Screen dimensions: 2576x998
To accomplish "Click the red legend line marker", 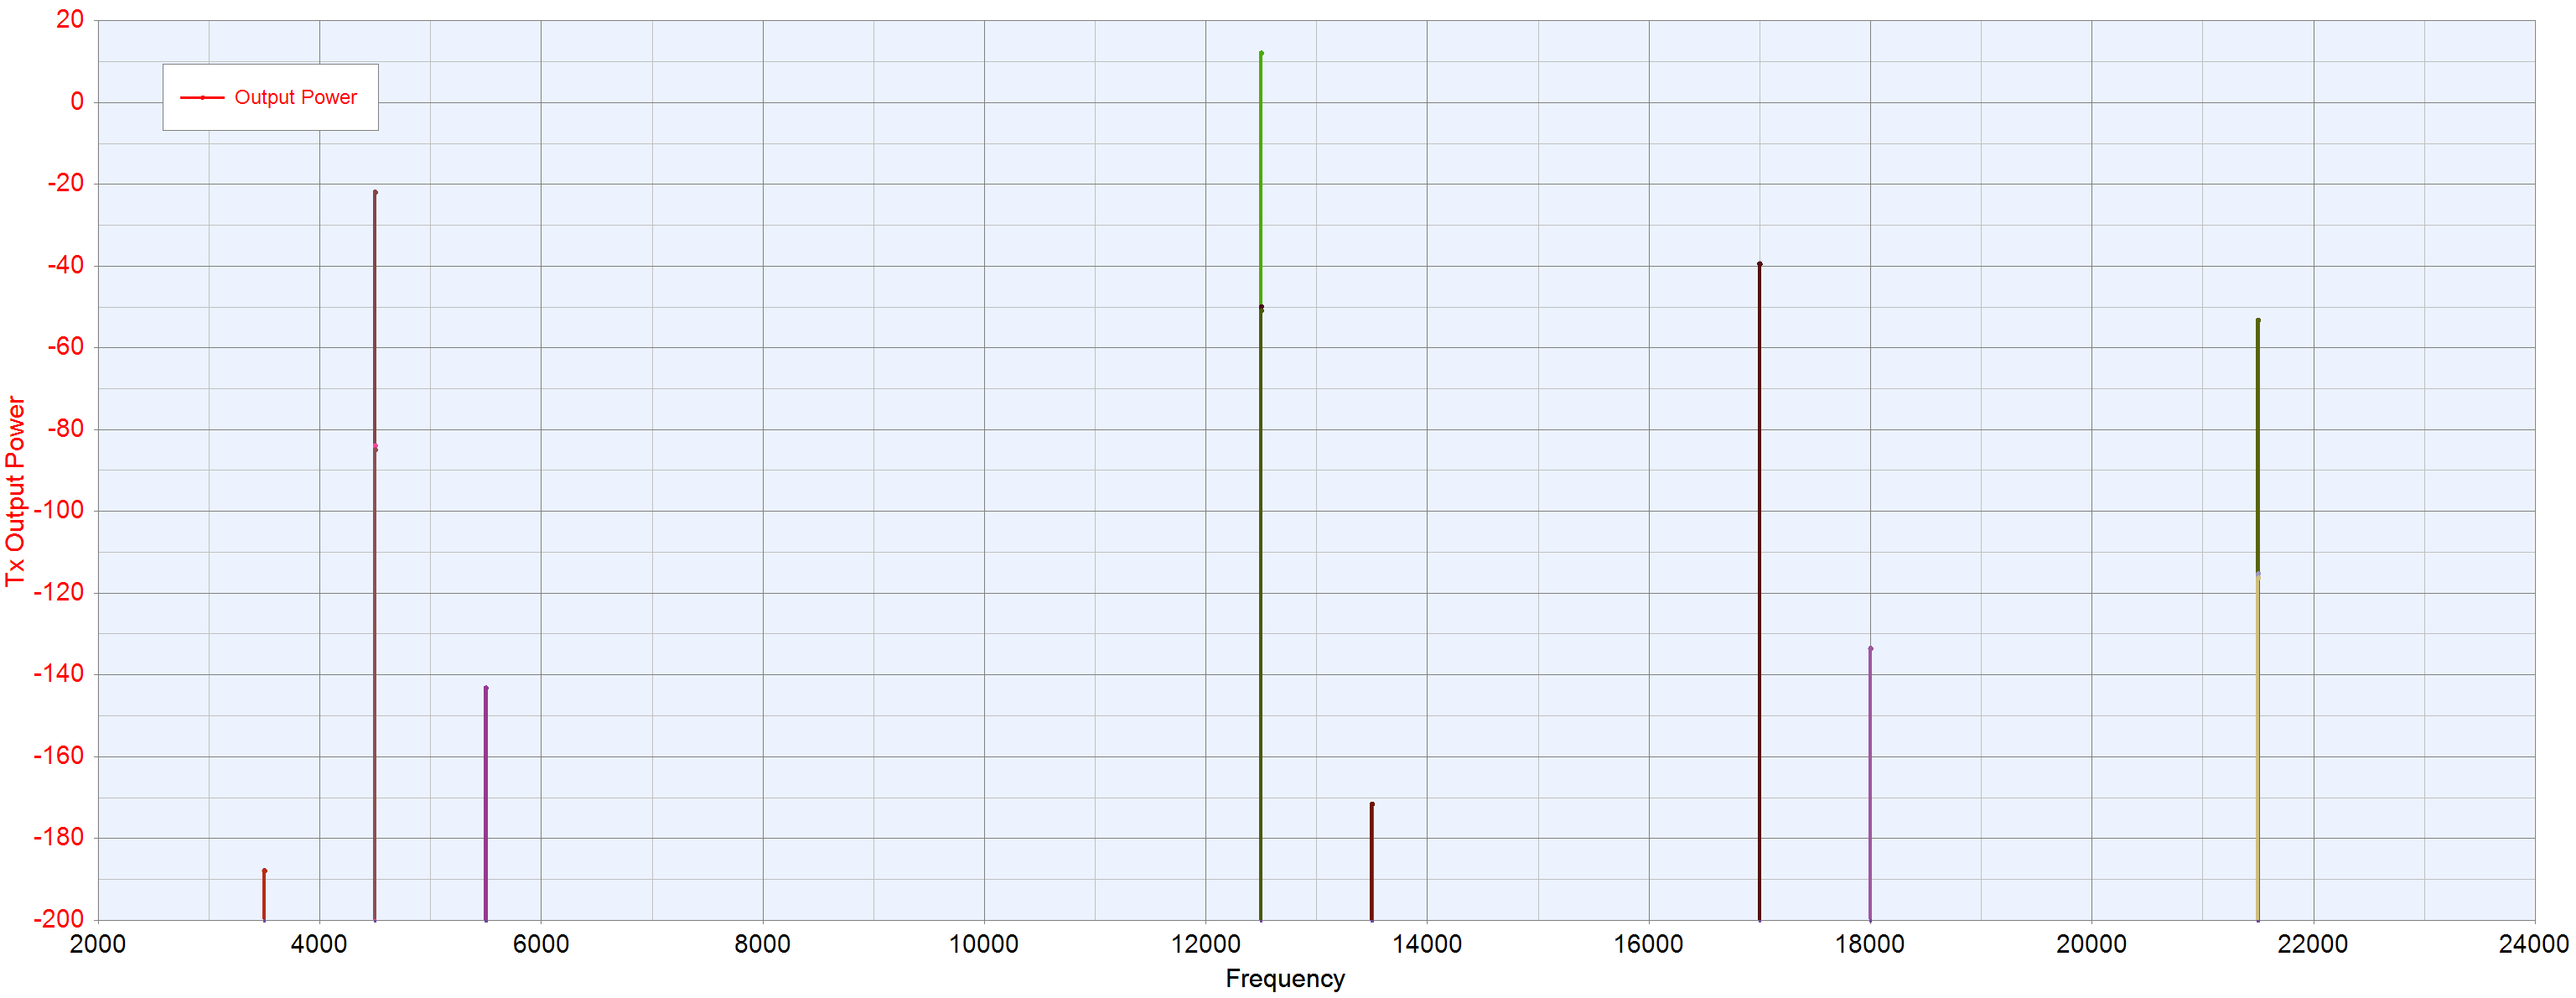I will 202,97.
